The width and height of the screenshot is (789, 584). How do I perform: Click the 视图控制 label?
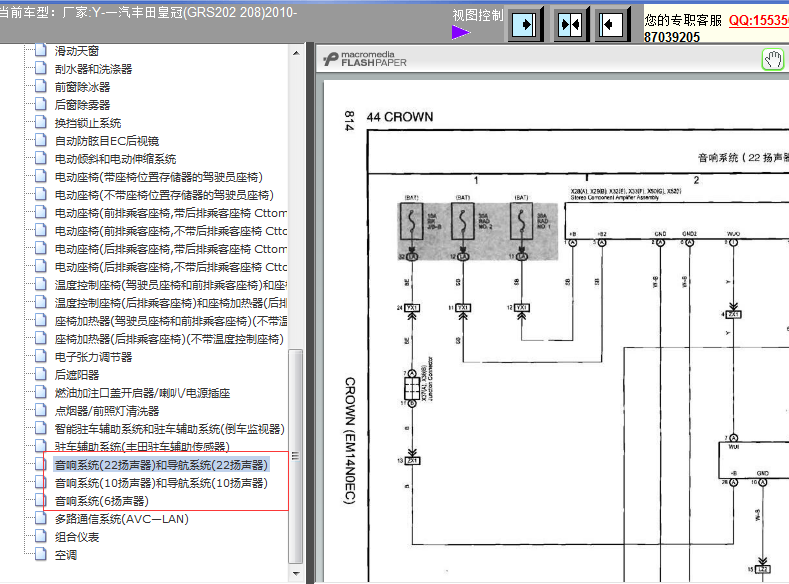coord(478,16)
